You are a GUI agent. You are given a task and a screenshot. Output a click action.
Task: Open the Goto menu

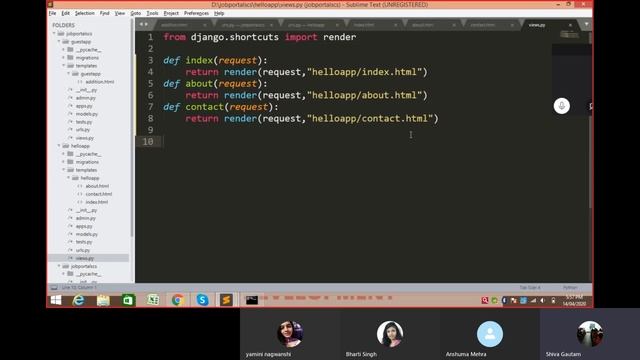pyautogui.click(x=136, y=13)
